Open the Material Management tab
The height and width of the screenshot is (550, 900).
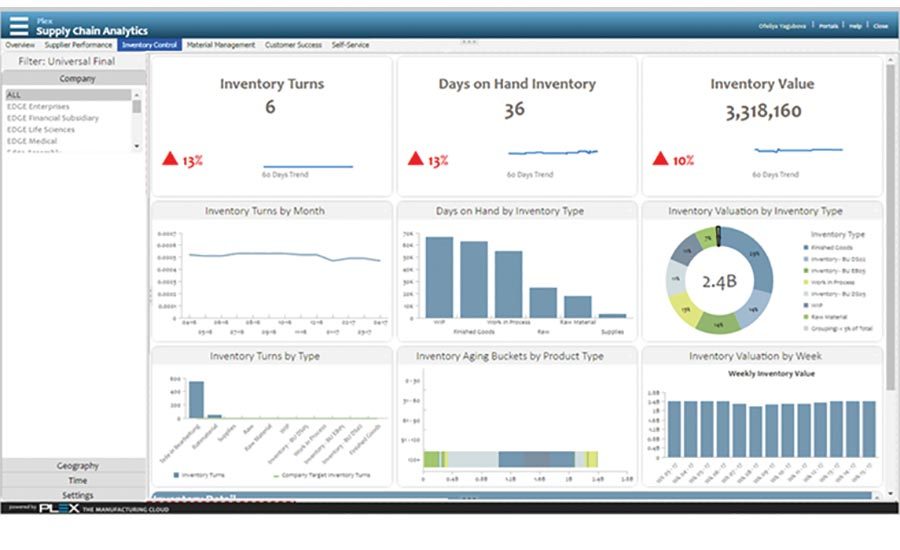[220, 45]
